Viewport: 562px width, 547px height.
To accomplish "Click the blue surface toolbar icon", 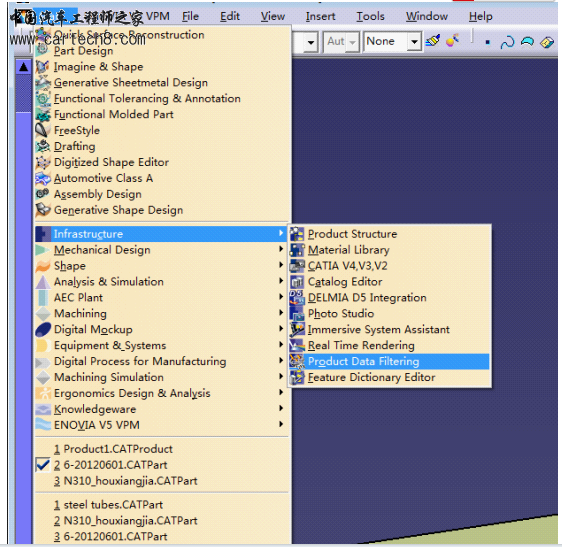I will tap(527, 42).
